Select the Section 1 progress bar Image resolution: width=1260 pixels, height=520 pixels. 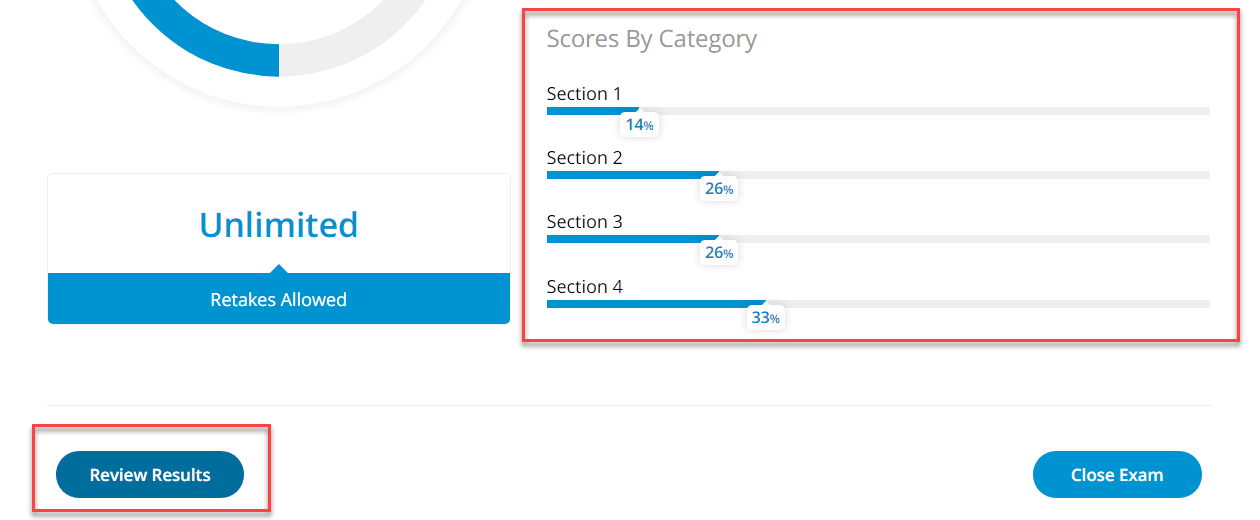point(878,111)
